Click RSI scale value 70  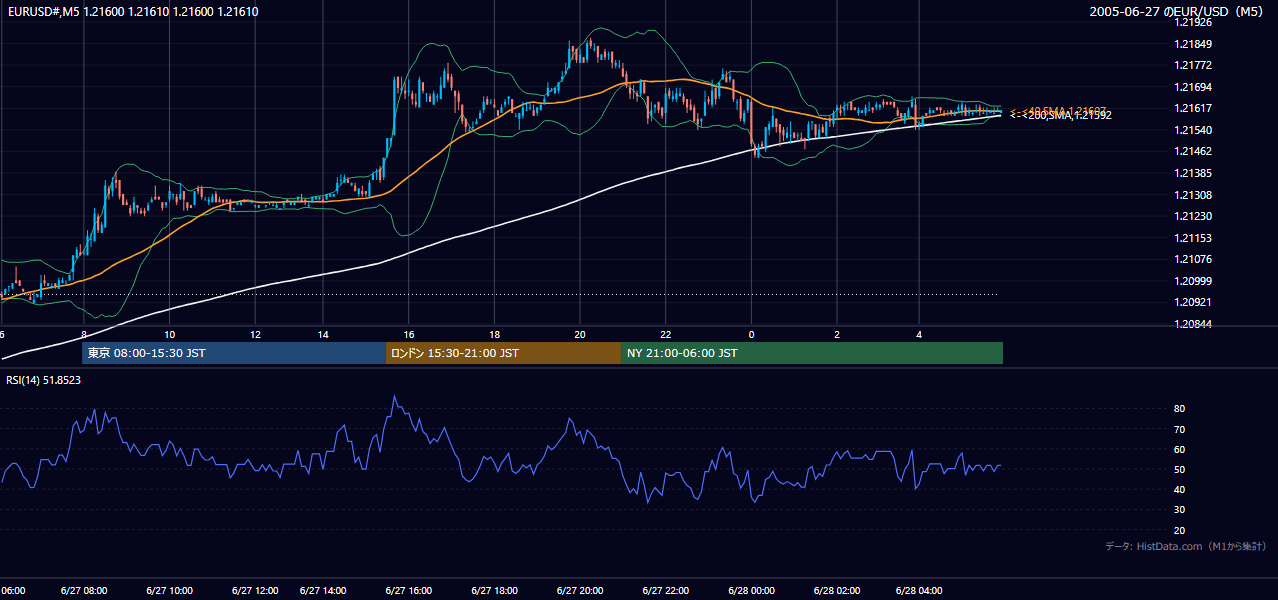coord(1180,429)
